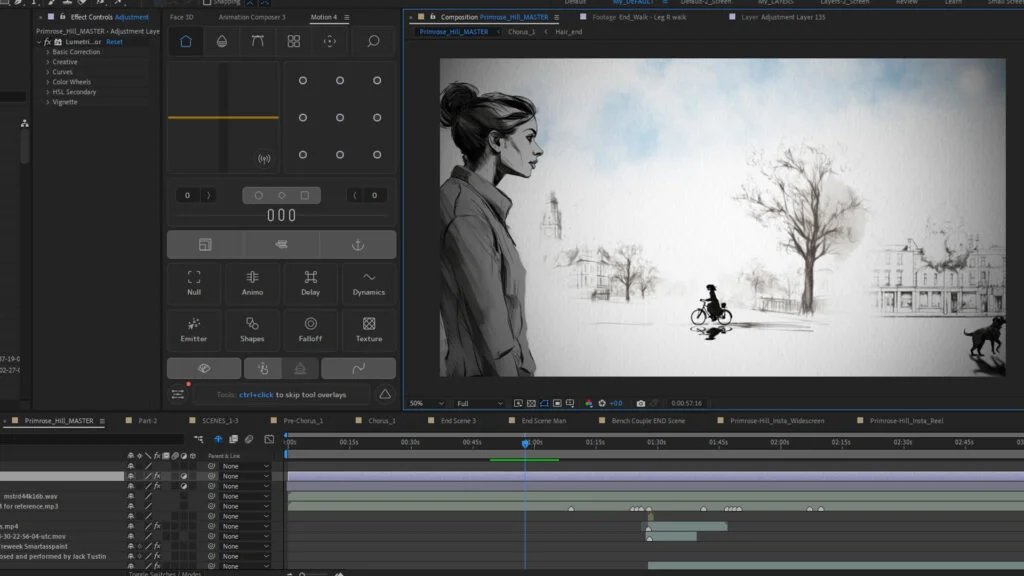The height and width of the screenshot is (576, 1024).
Task: Open the Motion 4 search tool
Action: (x=373, y=42)
